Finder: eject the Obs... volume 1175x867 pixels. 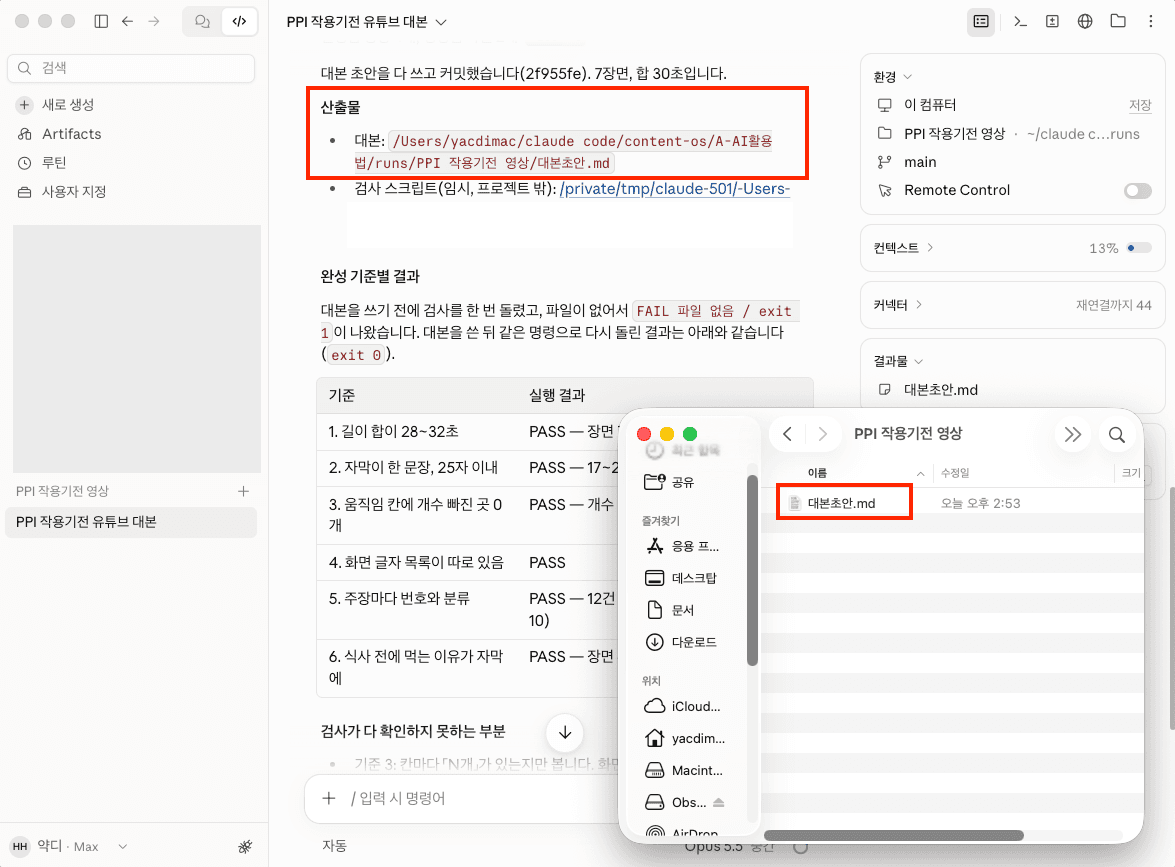(719, 803)
